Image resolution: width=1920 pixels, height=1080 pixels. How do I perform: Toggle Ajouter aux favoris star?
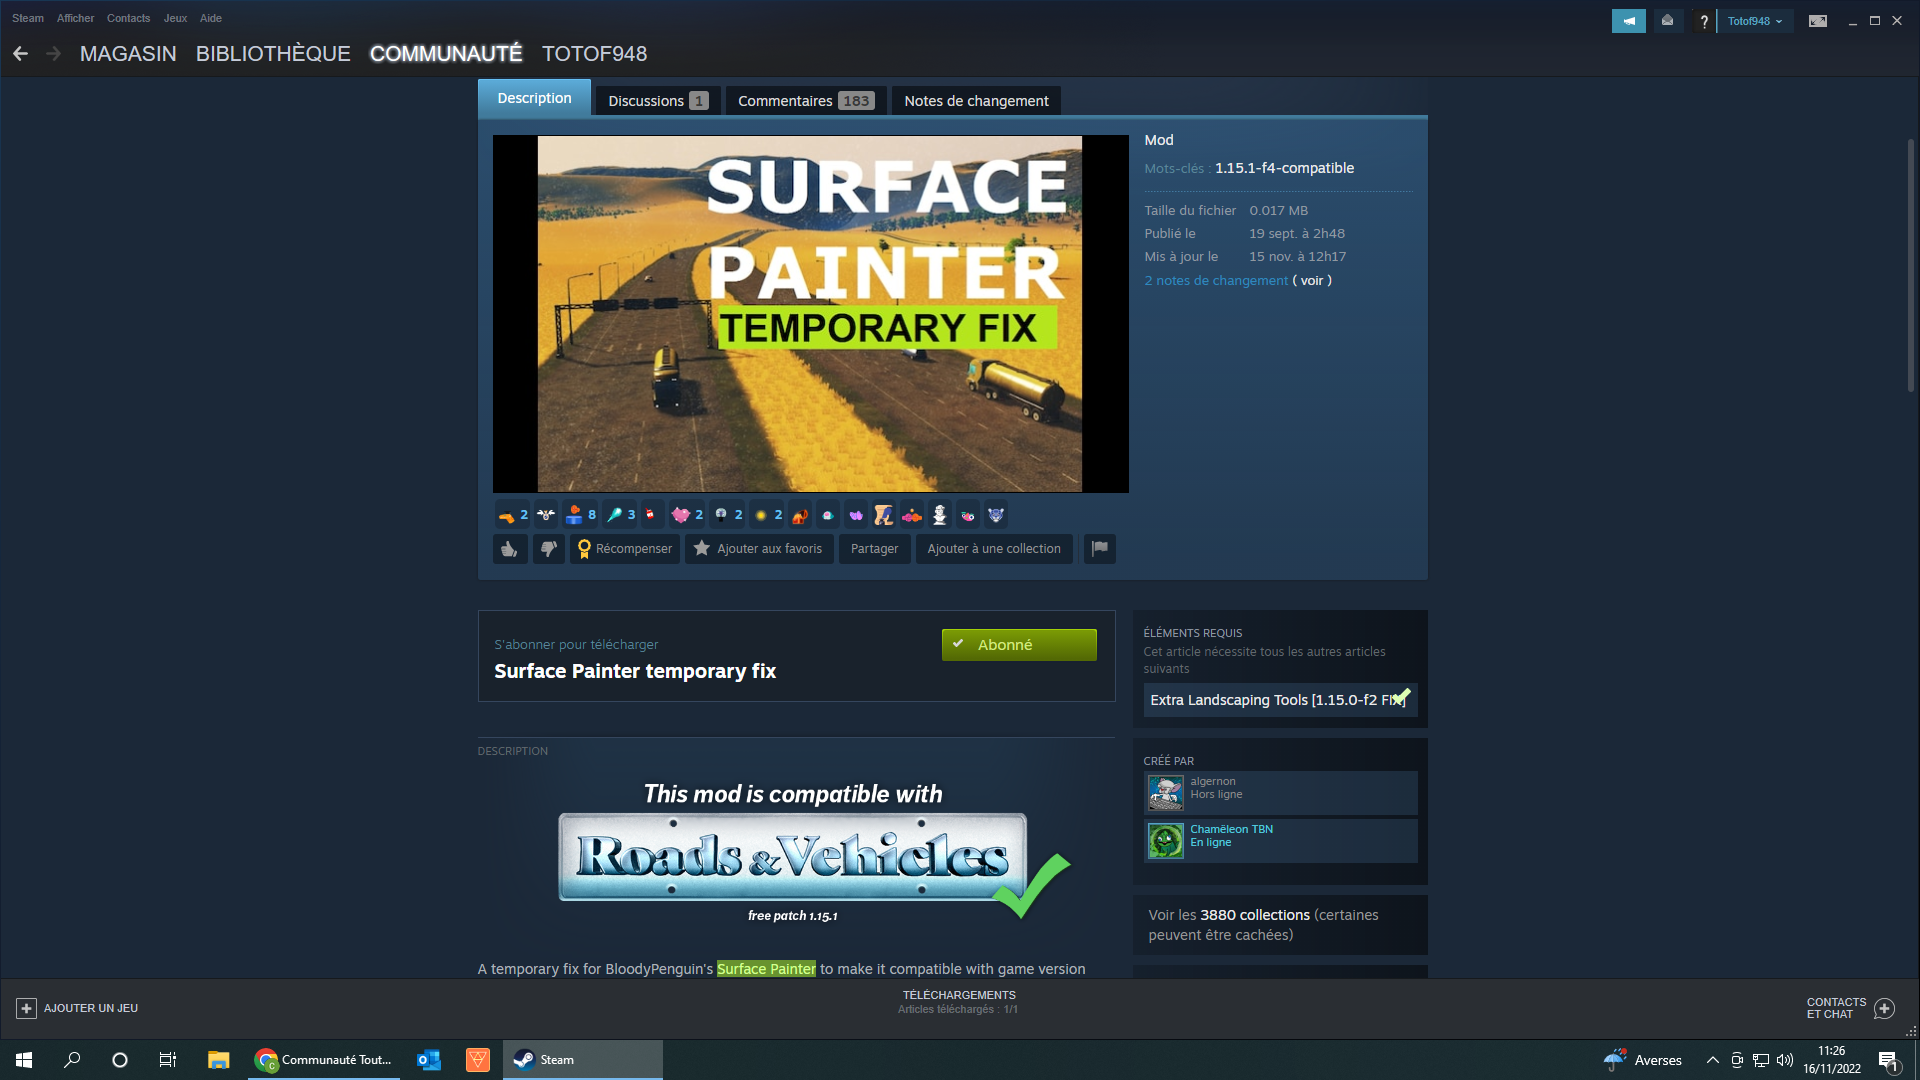point(758,549)
